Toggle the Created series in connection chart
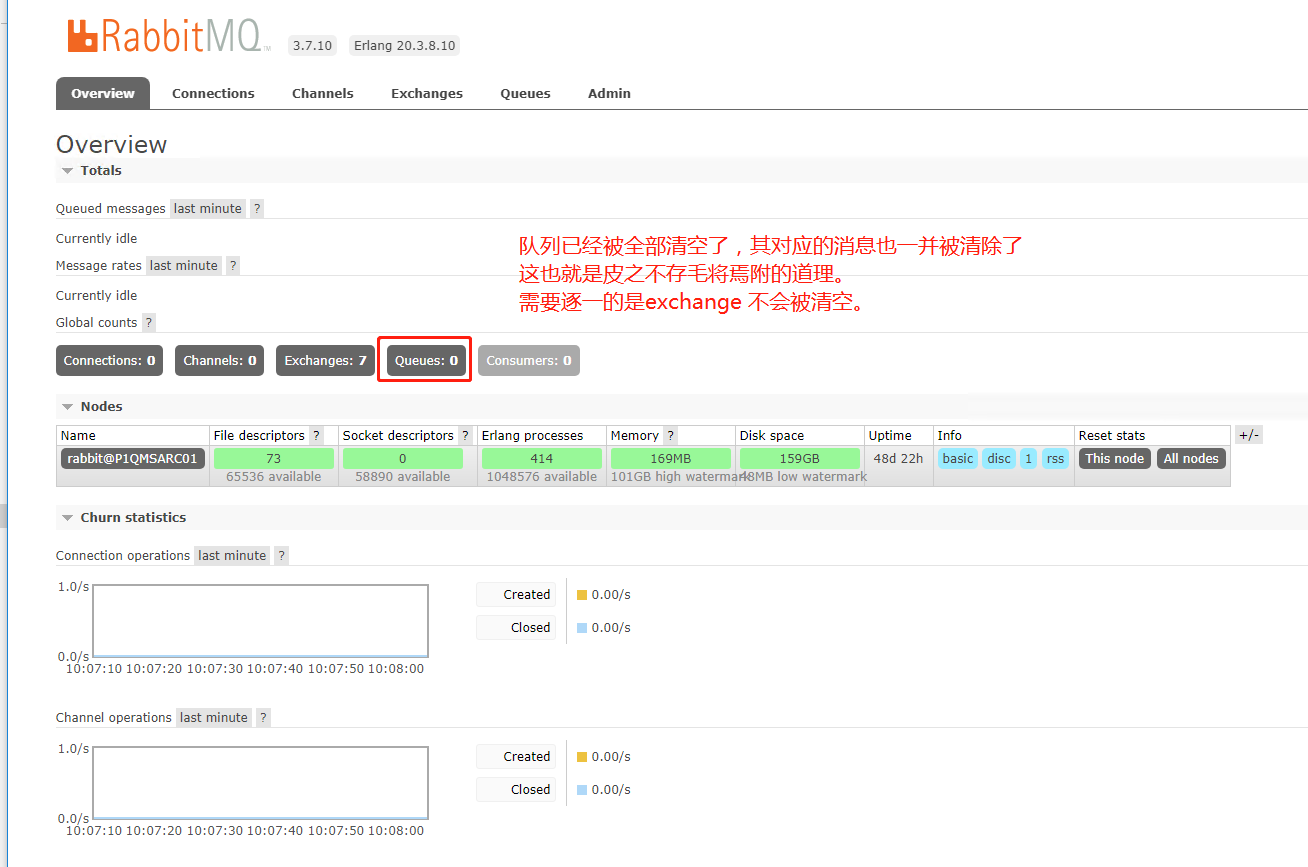The image size is (1308, 867). point(516,594)
